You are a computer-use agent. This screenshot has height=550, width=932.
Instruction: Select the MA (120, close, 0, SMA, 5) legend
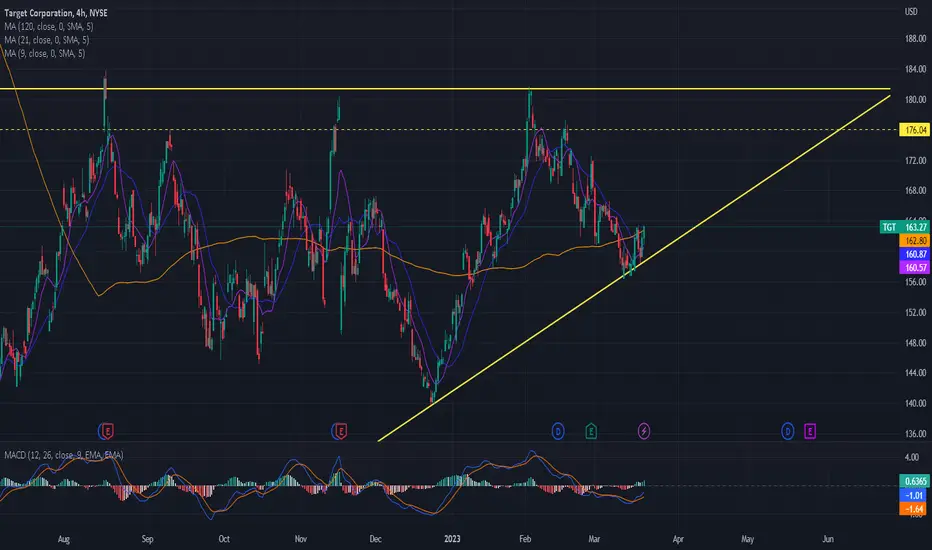point(49,26)
